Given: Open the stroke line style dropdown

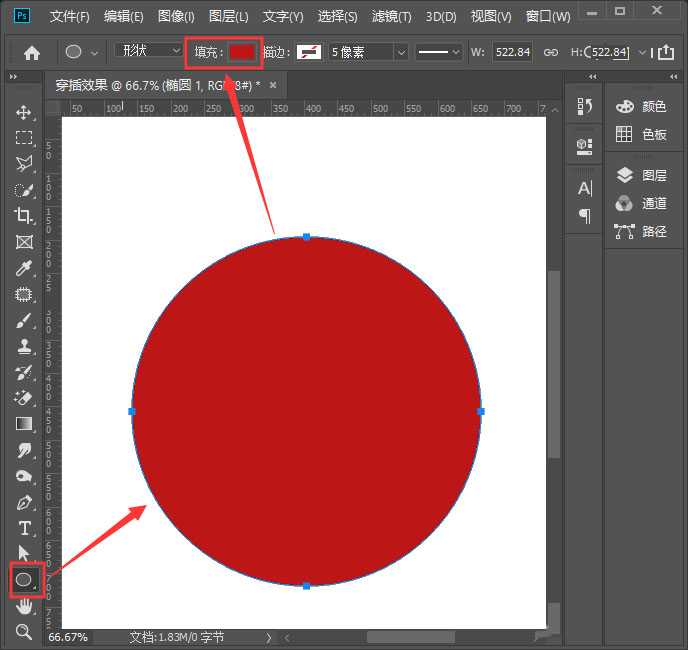Looking at the screenshot, I should tap(439, 52).
